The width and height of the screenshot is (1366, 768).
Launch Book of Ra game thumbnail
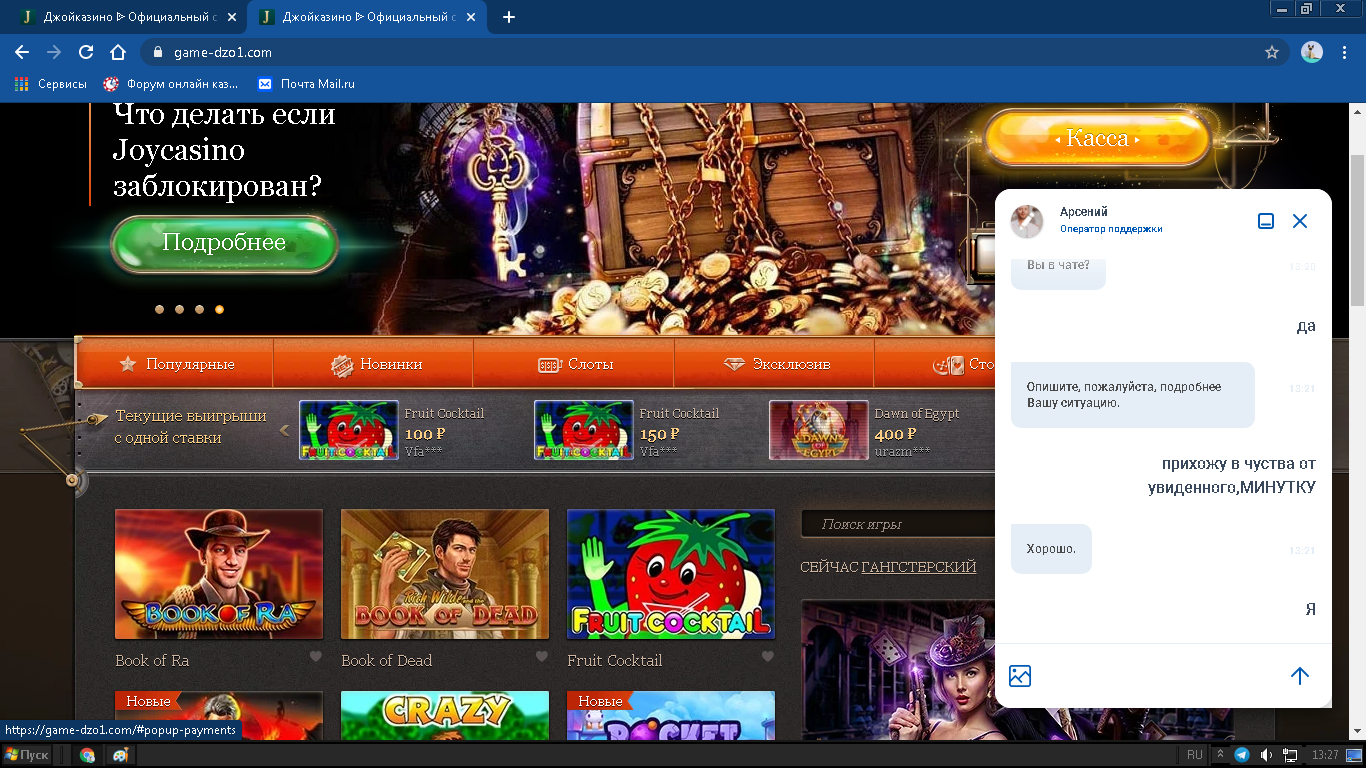click(x=219, y=574)
